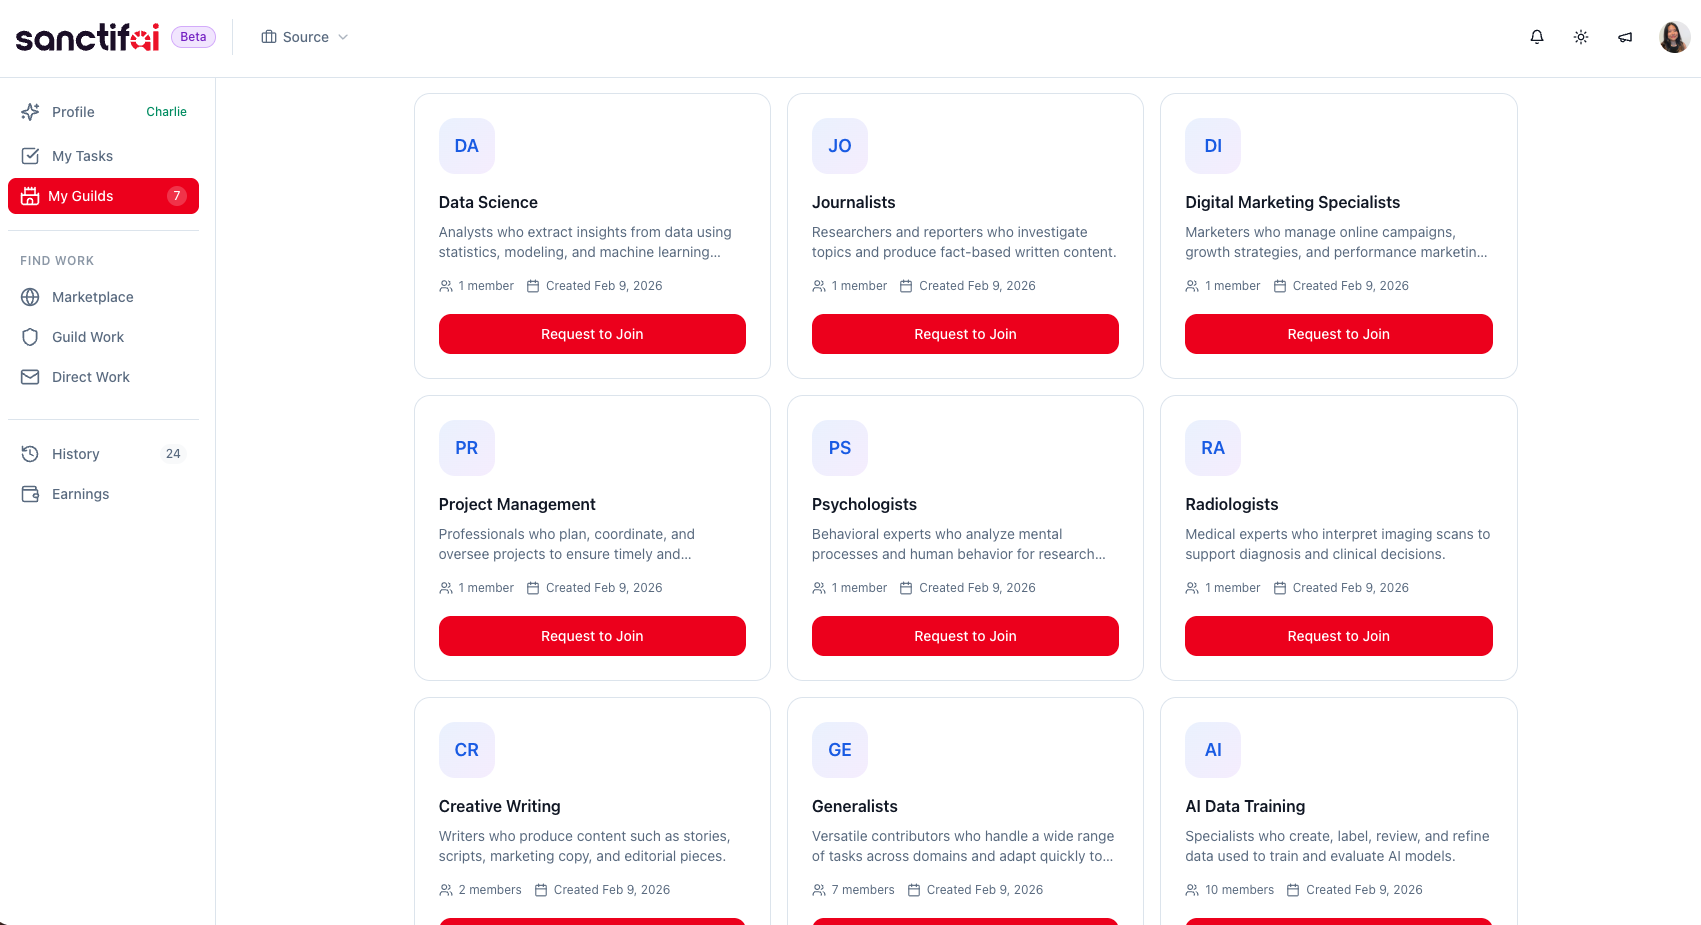This screenshot has width=1701, height=925.
Task: Open Earnings wallet icon
Action: 30,494
